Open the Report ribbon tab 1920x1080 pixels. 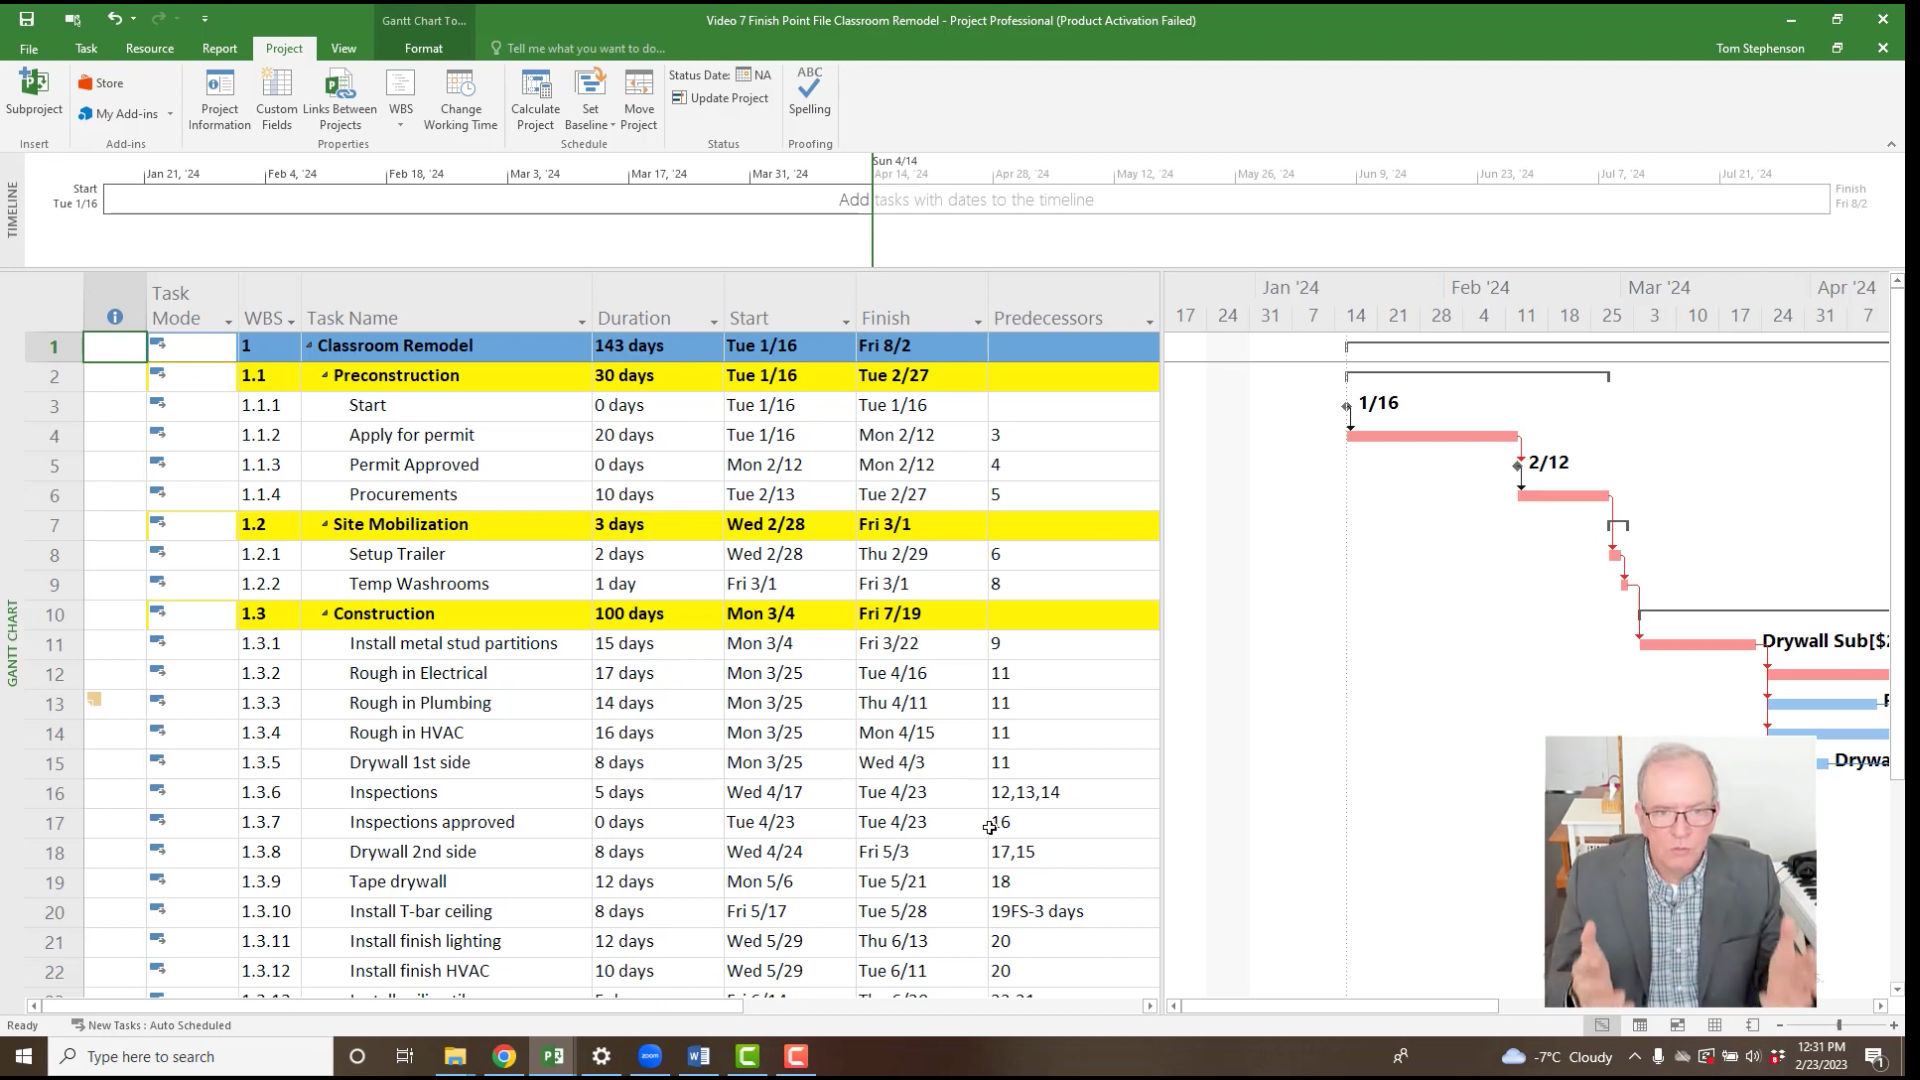219,48
